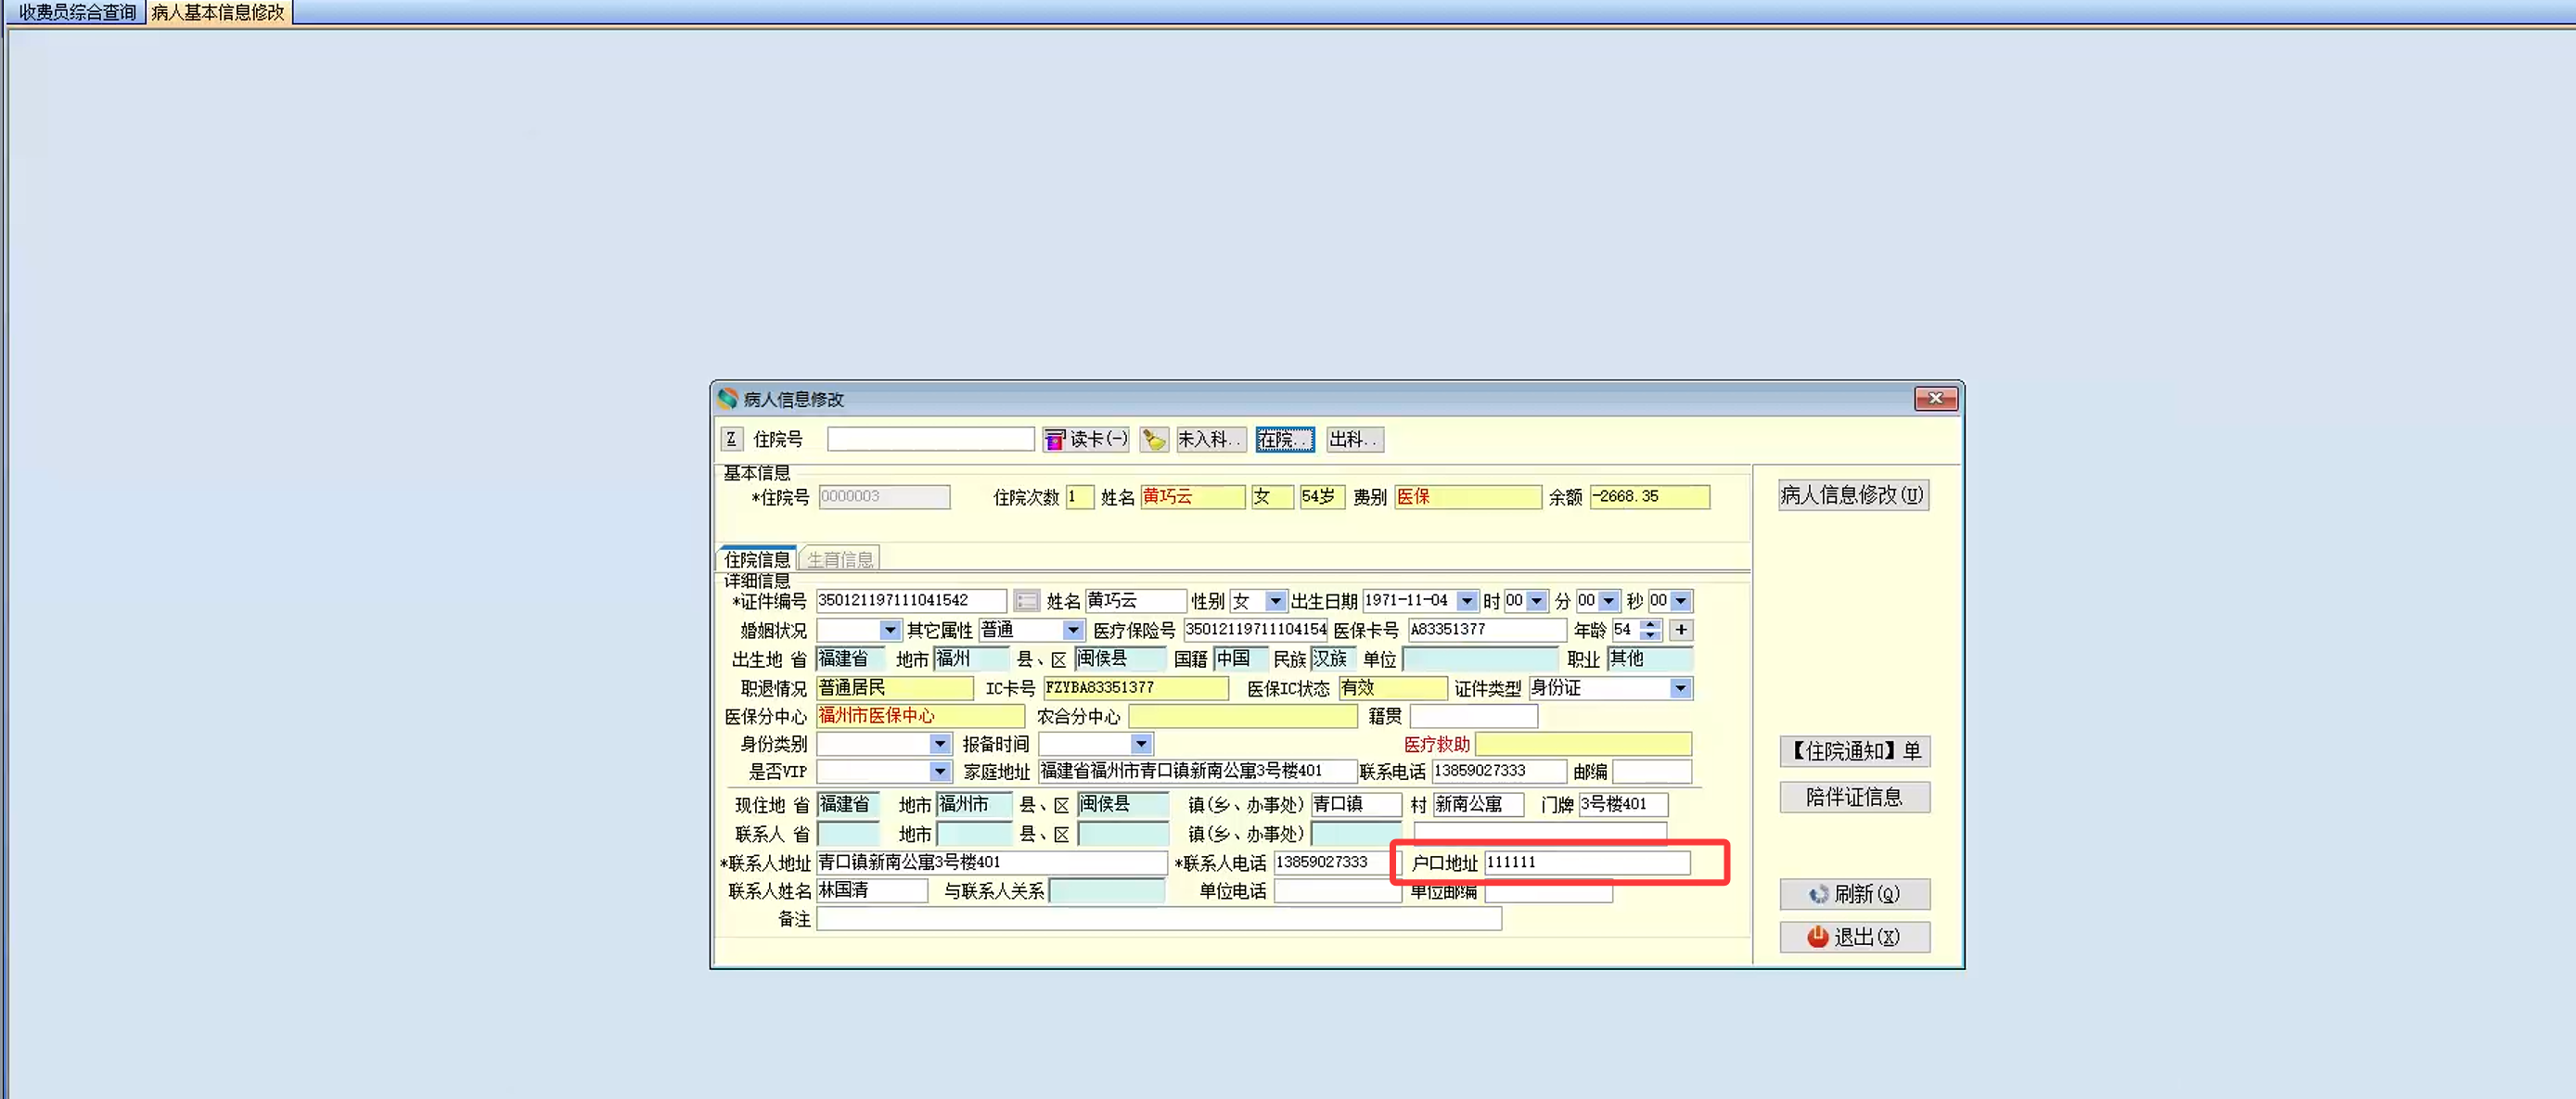Image resolution: width=2576 pixels, height=1099 pixels.
Task: Click the 【住院通知】单 button
Action: 1854,750
